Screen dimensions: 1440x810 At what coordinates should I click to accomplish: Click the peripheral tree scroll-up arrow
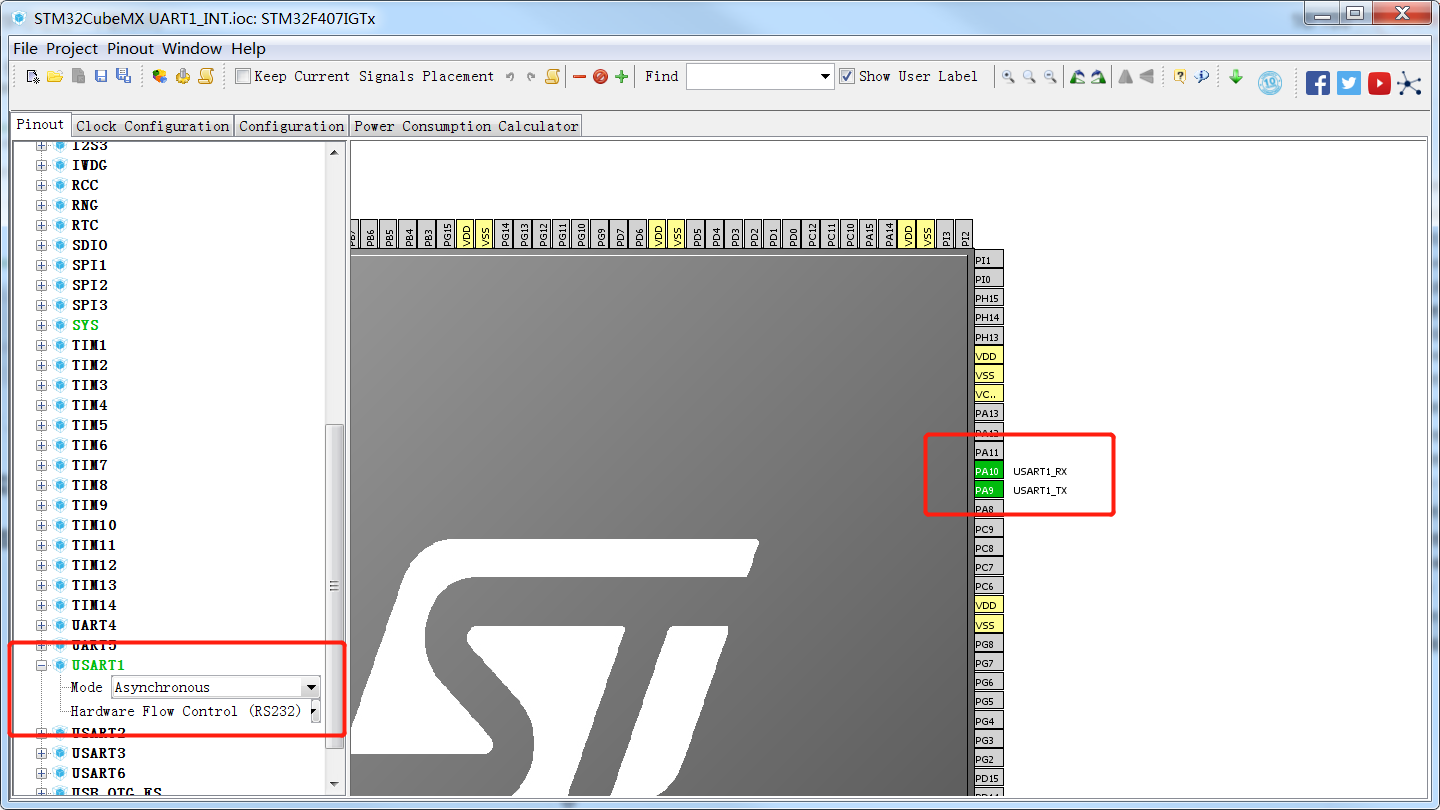(x=335, y=151)
